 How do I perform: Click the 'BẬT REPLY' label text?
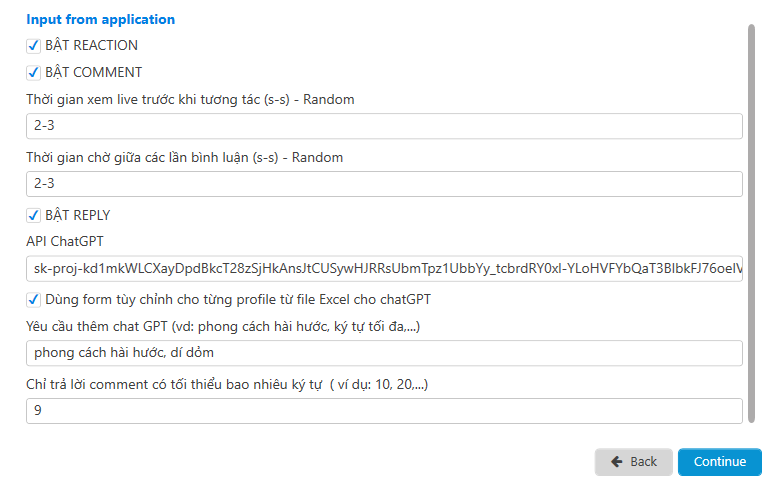[x=78, y=215]
